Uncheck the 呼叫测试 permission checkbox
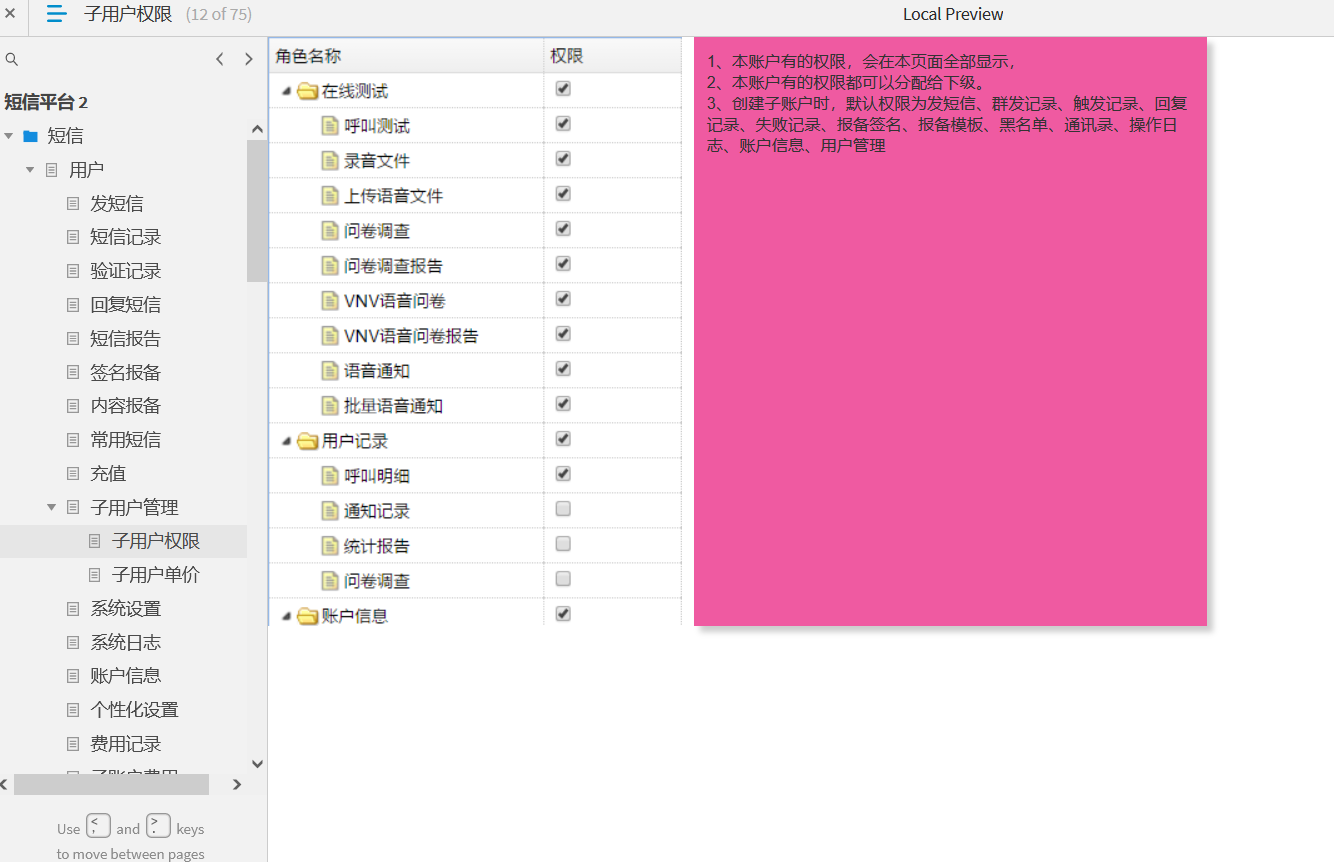 coord(563,124)
